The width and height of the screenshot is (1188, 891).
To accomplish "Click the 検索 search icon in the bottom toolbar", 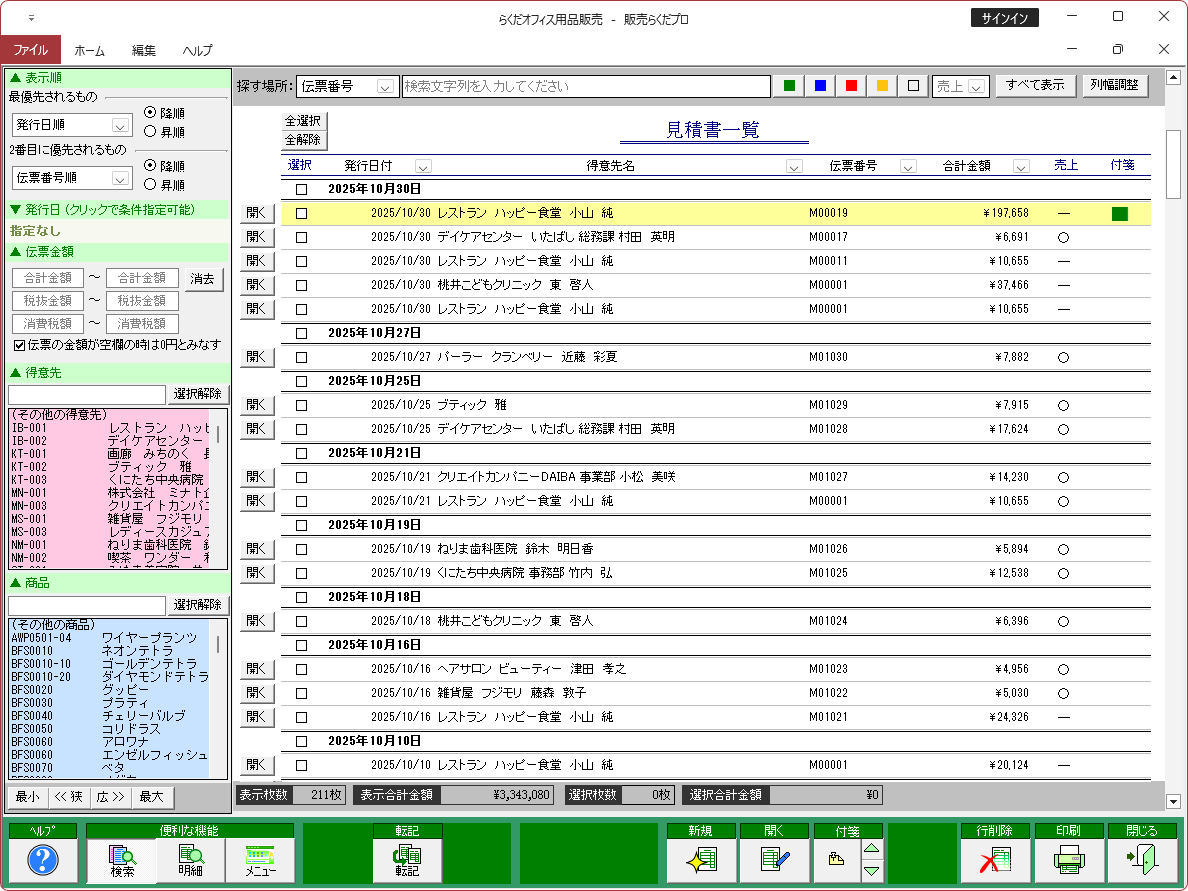I will pyautogui.click(x=122, y=861).
